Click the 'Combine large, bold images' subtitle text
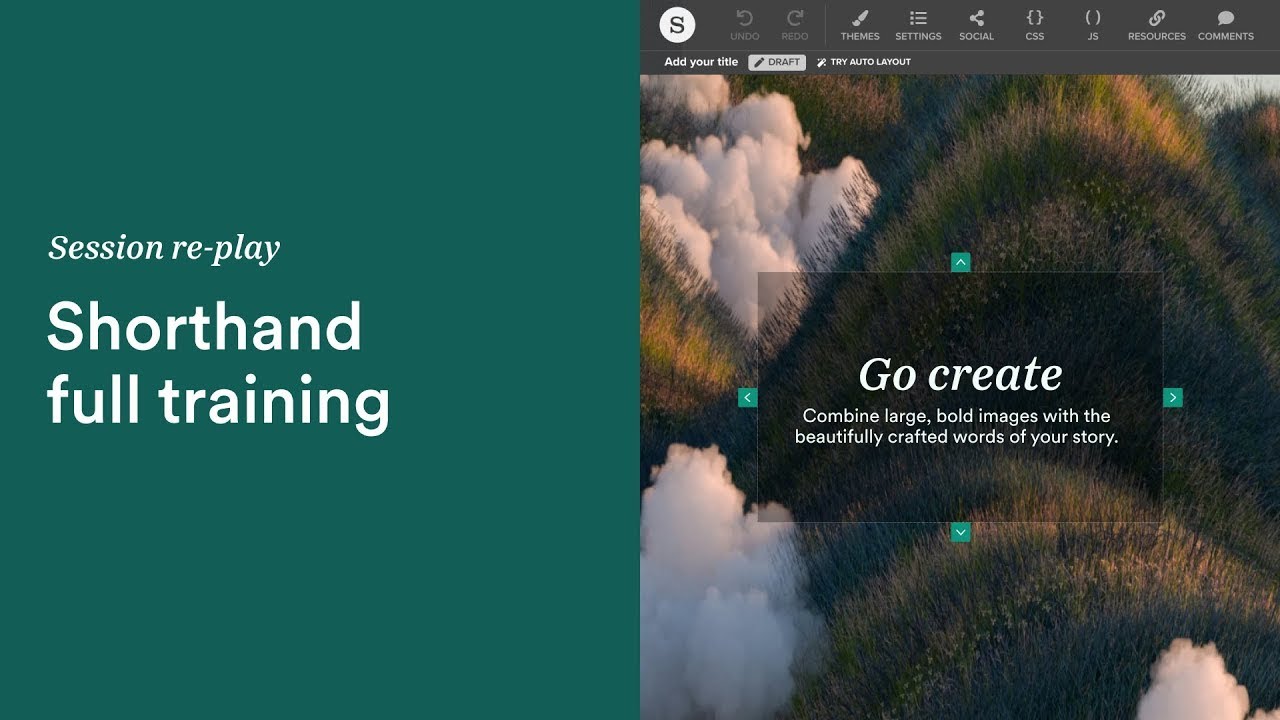Image resolution: width=1280 pixels, height=720 pixels. point(957,426)
